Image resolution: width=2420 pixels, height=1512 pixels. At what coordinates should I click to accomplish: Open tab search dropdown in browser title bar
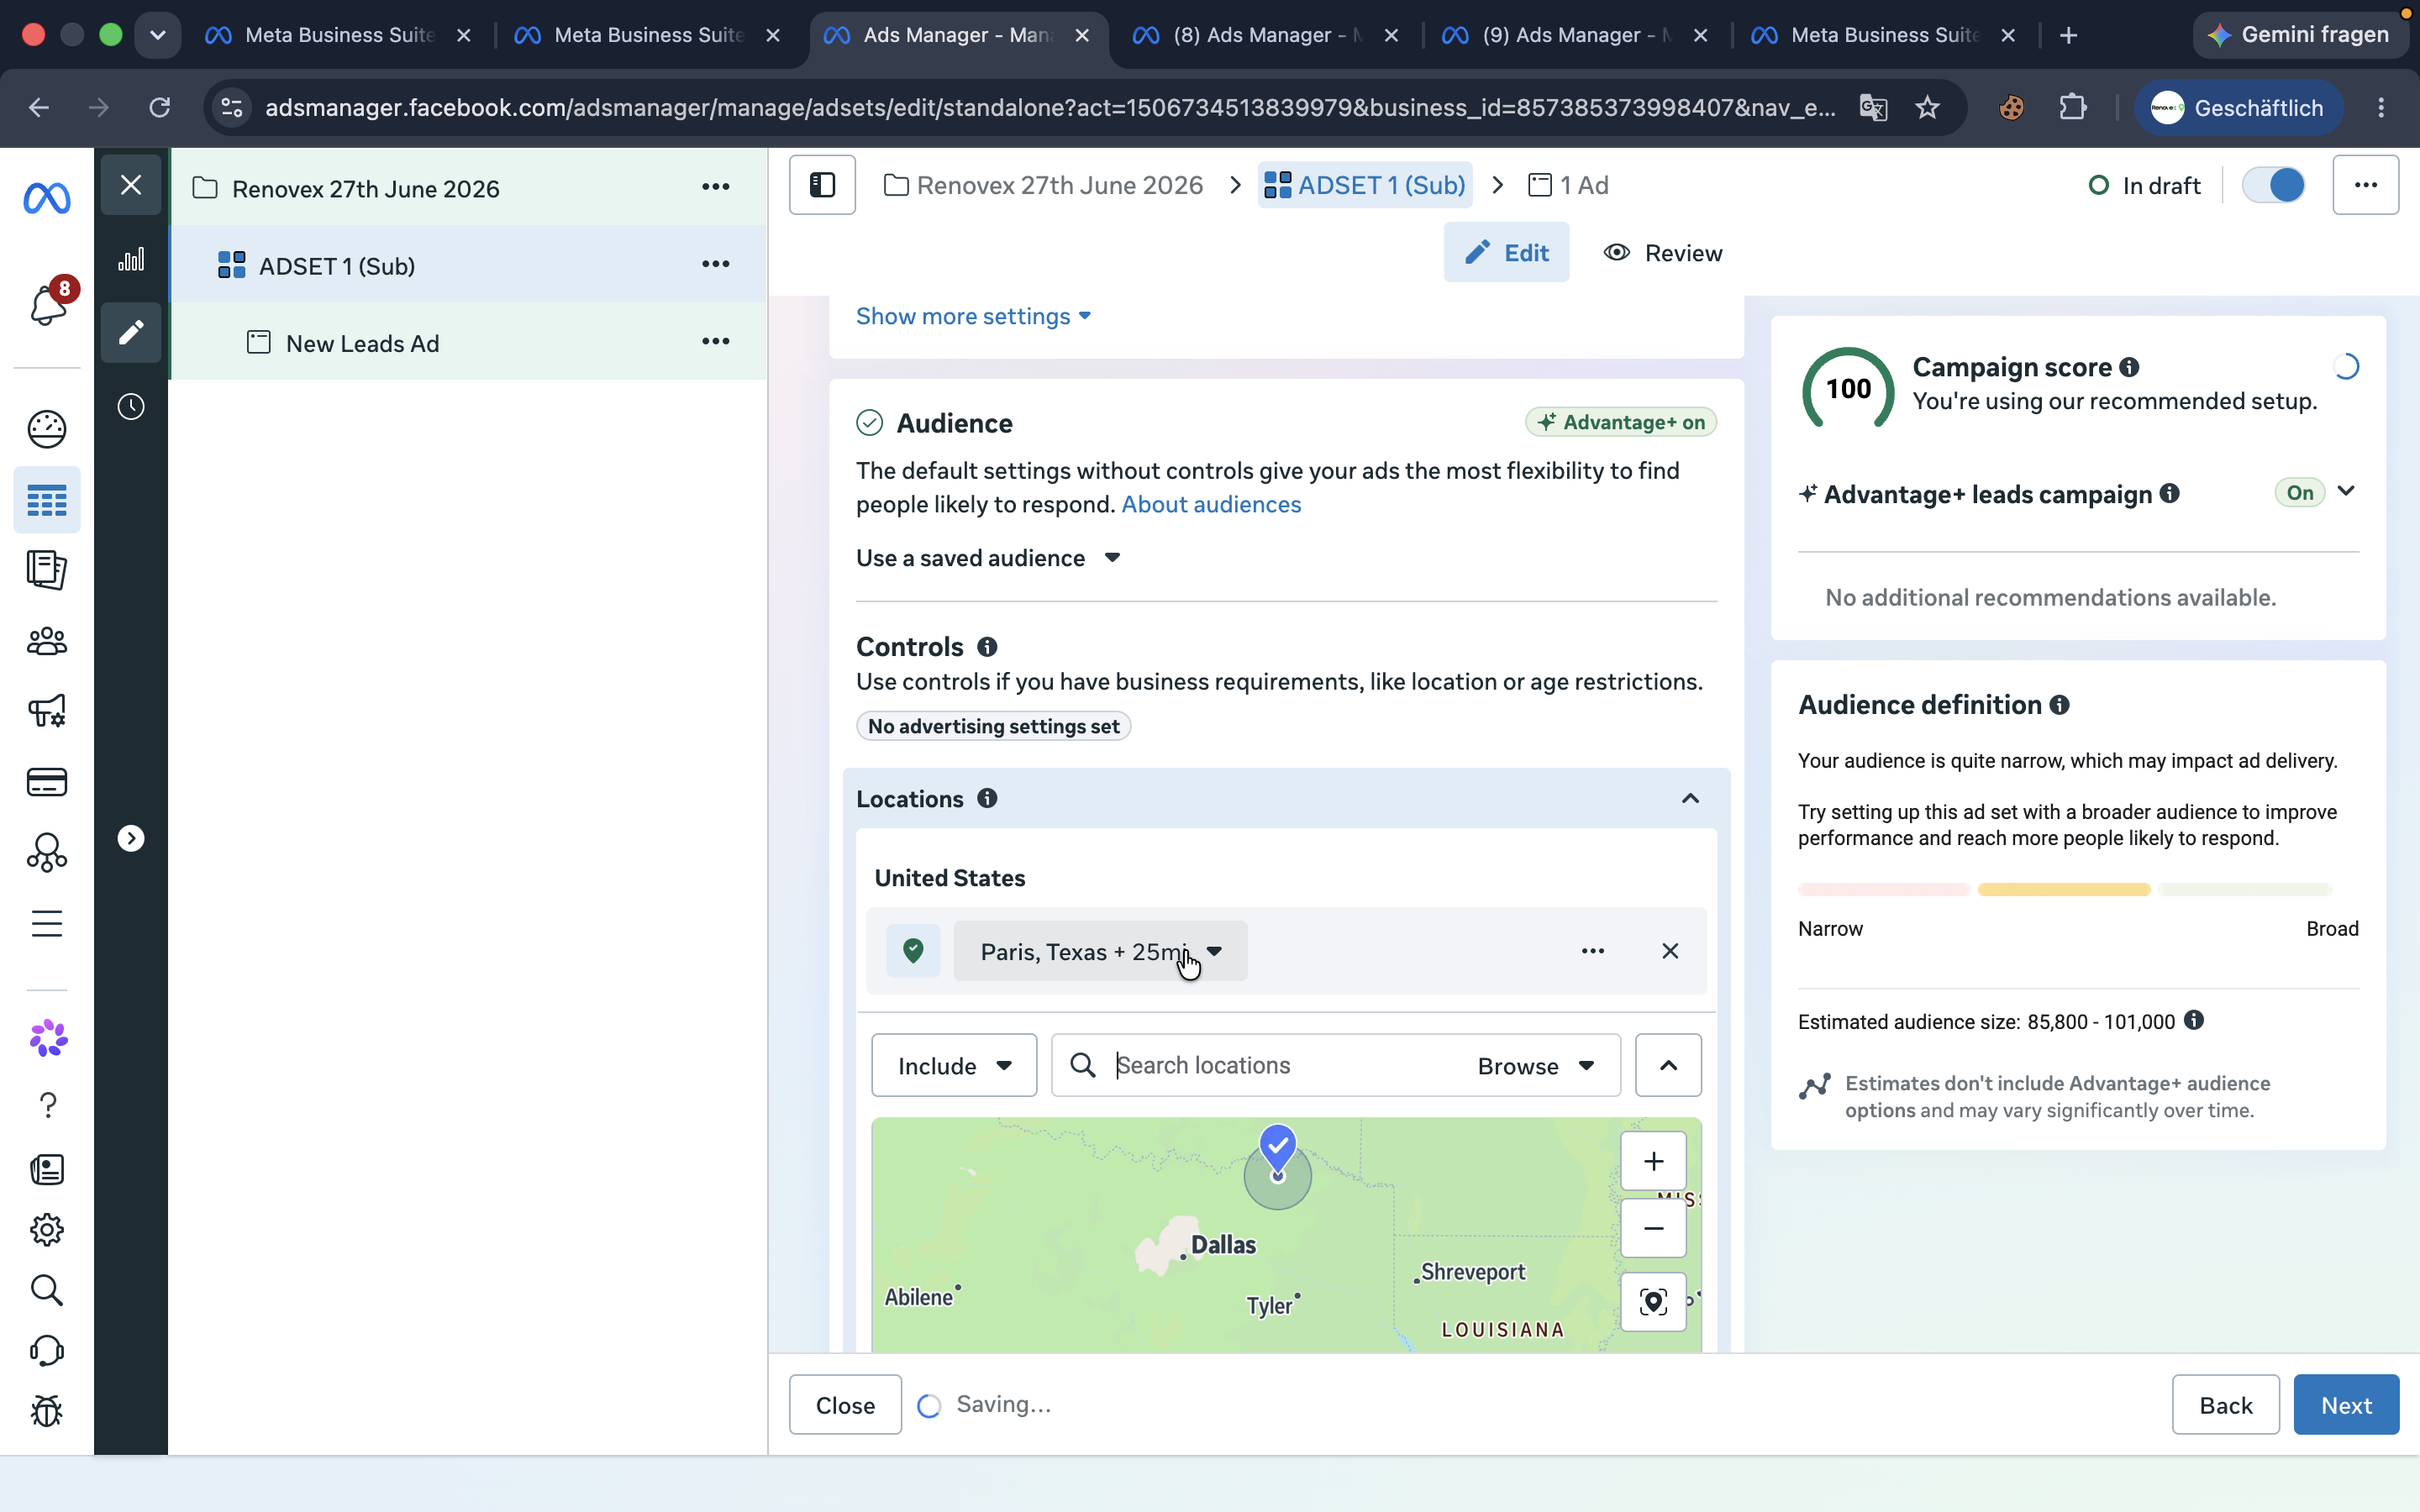(157, 35)
